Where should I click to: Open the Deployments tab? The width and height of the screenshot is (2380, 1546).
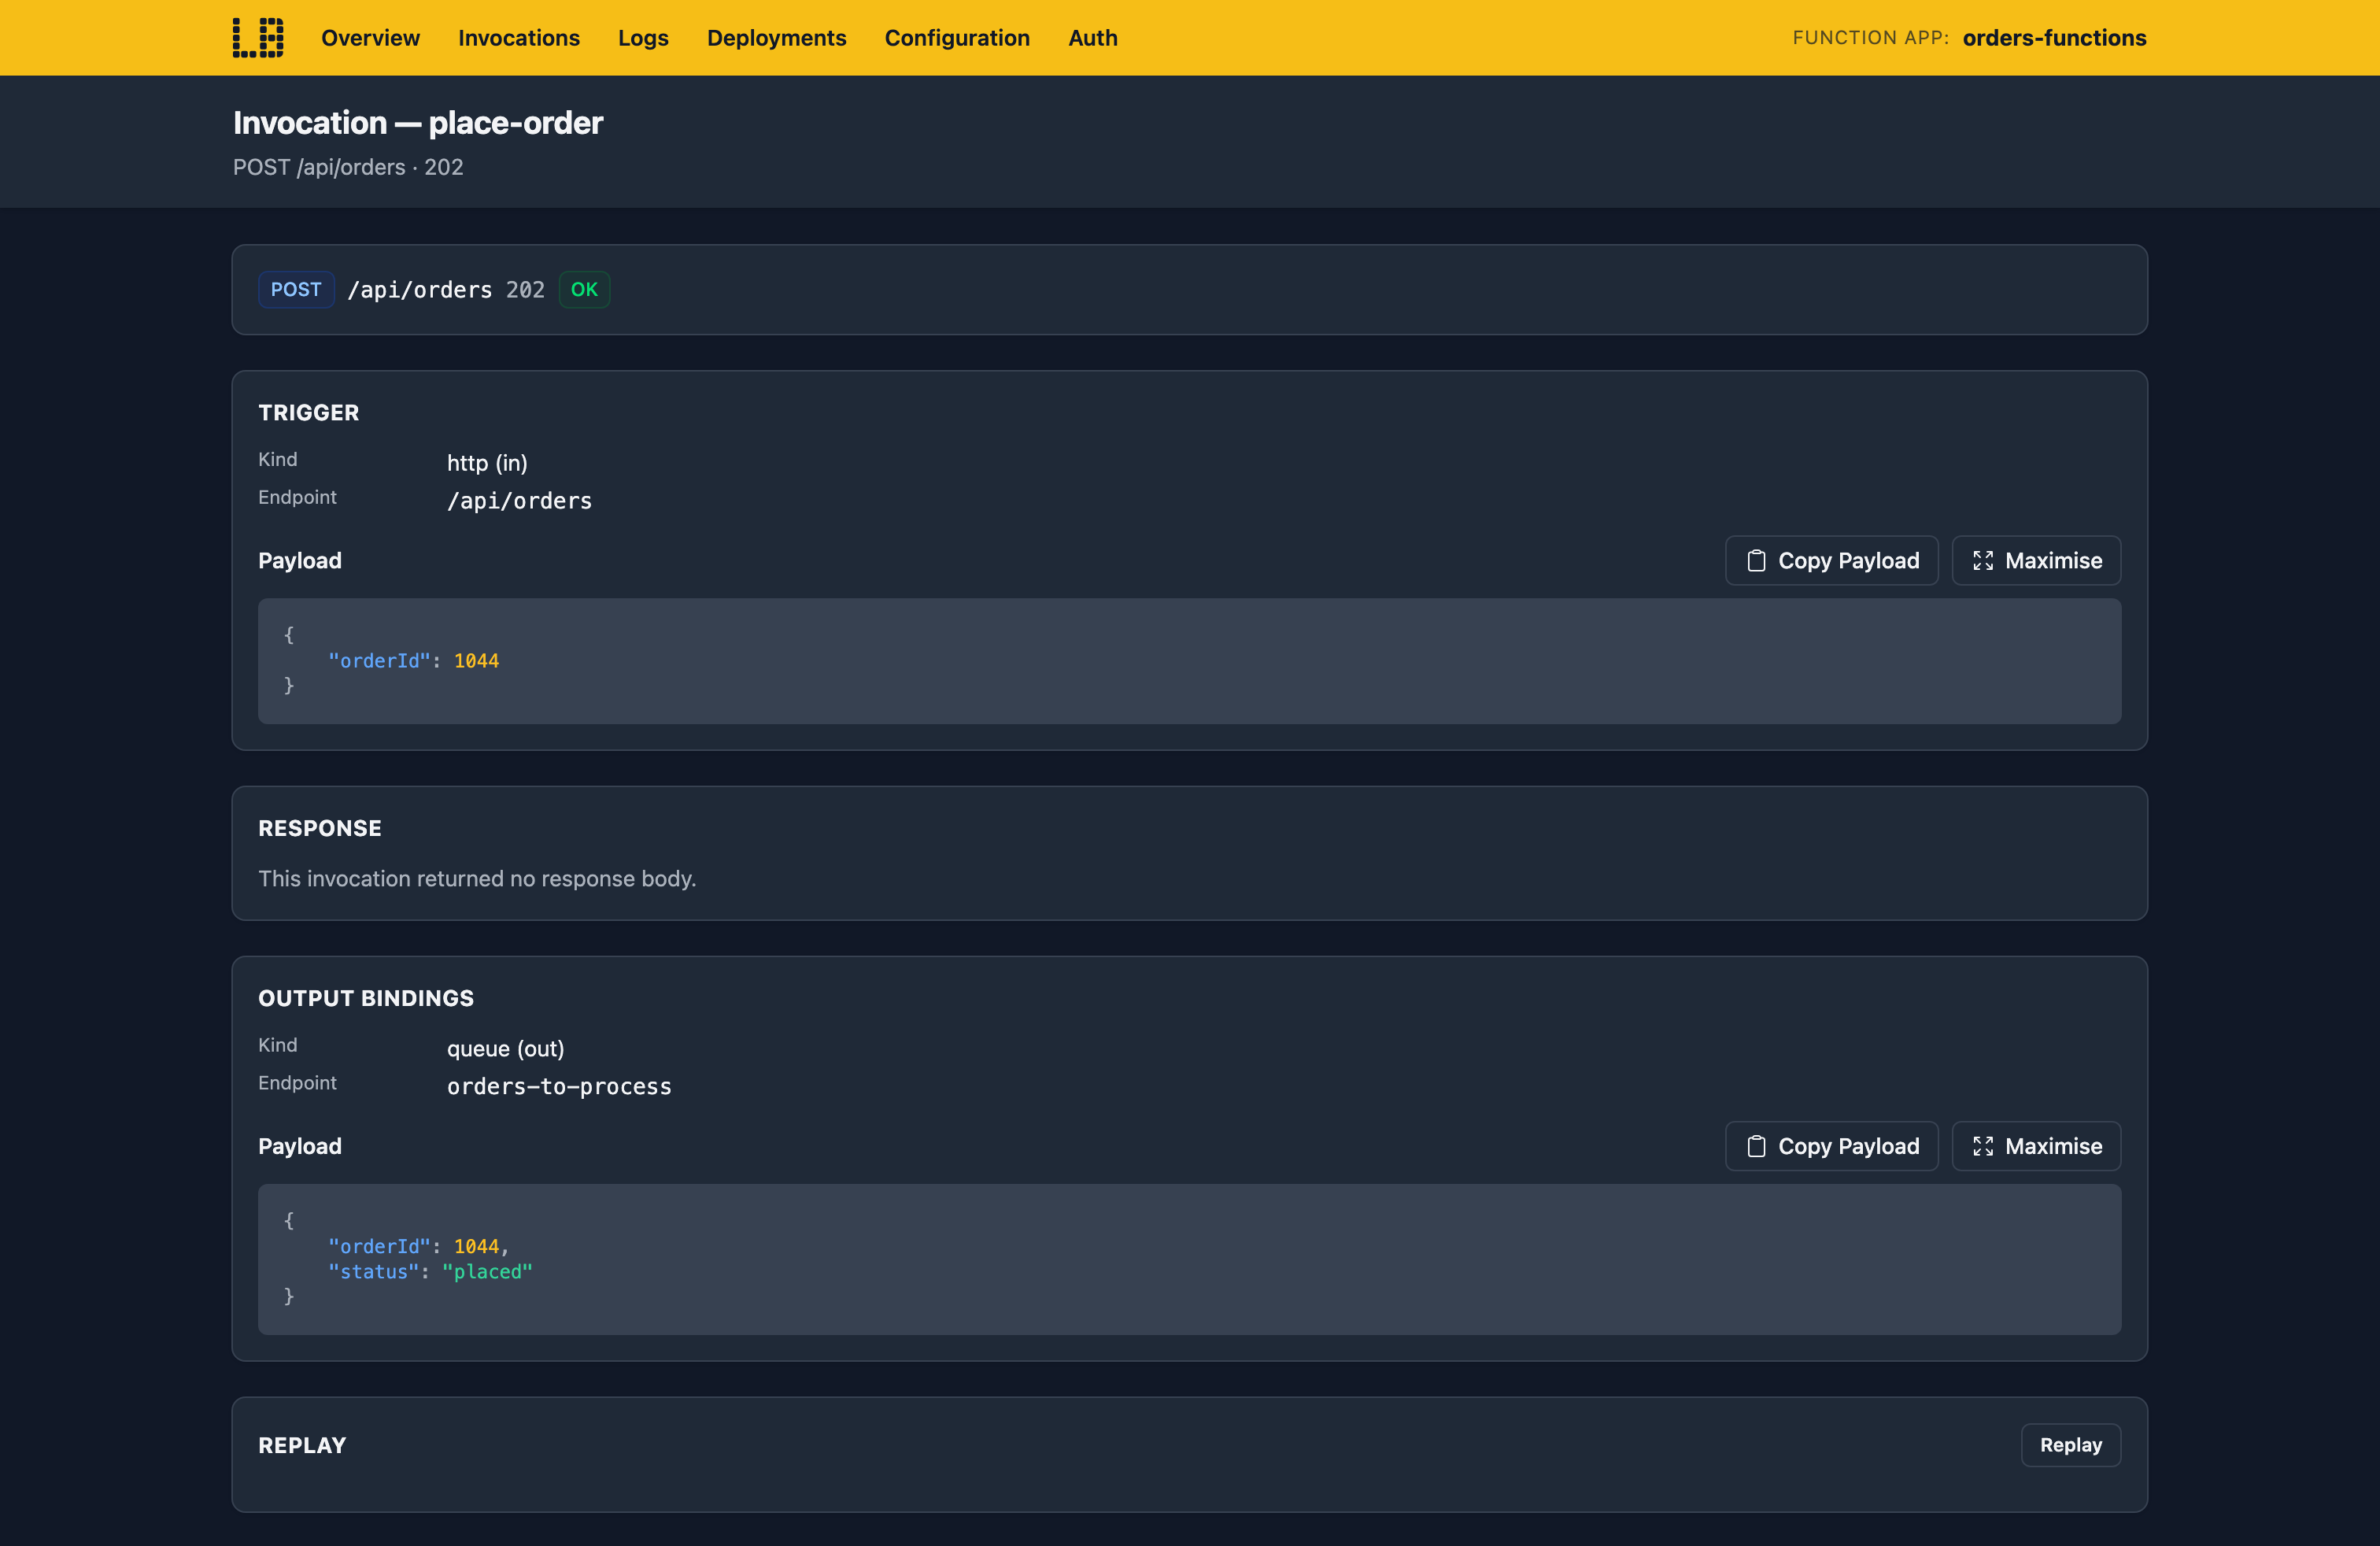click(776, 38)
